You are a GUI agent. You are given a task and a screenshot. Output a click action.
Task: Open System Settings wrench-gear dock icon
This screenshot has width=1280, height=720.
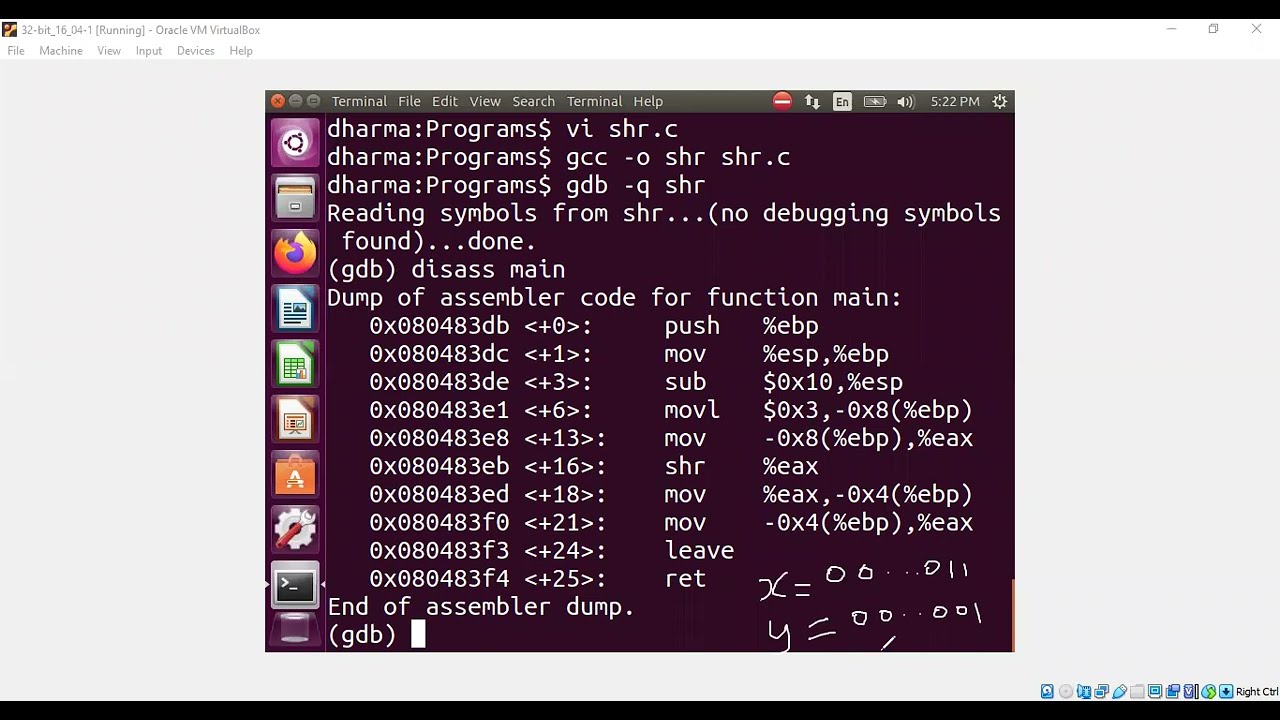pyautogui.click(x=295, y=530)
